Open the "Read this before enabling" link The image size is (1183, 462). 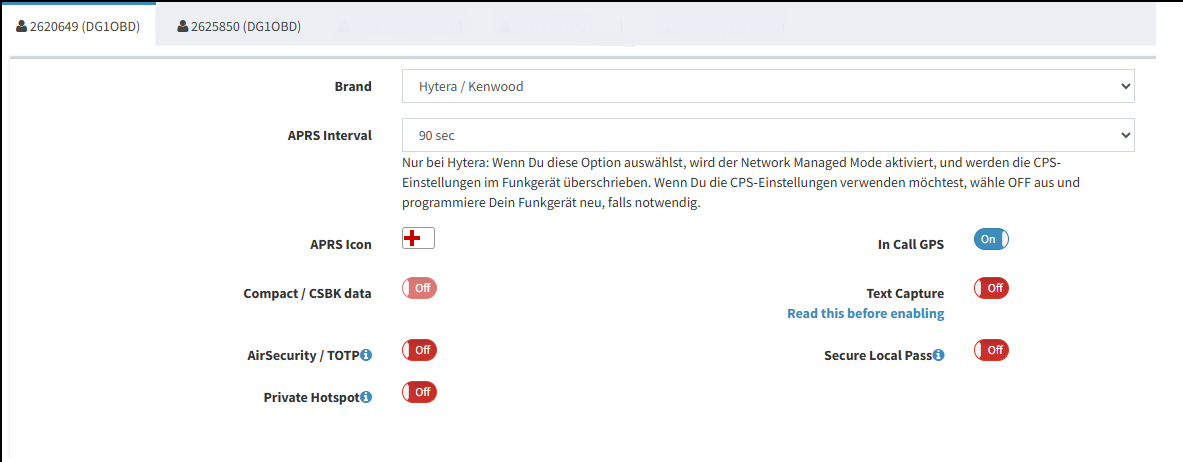865,313
